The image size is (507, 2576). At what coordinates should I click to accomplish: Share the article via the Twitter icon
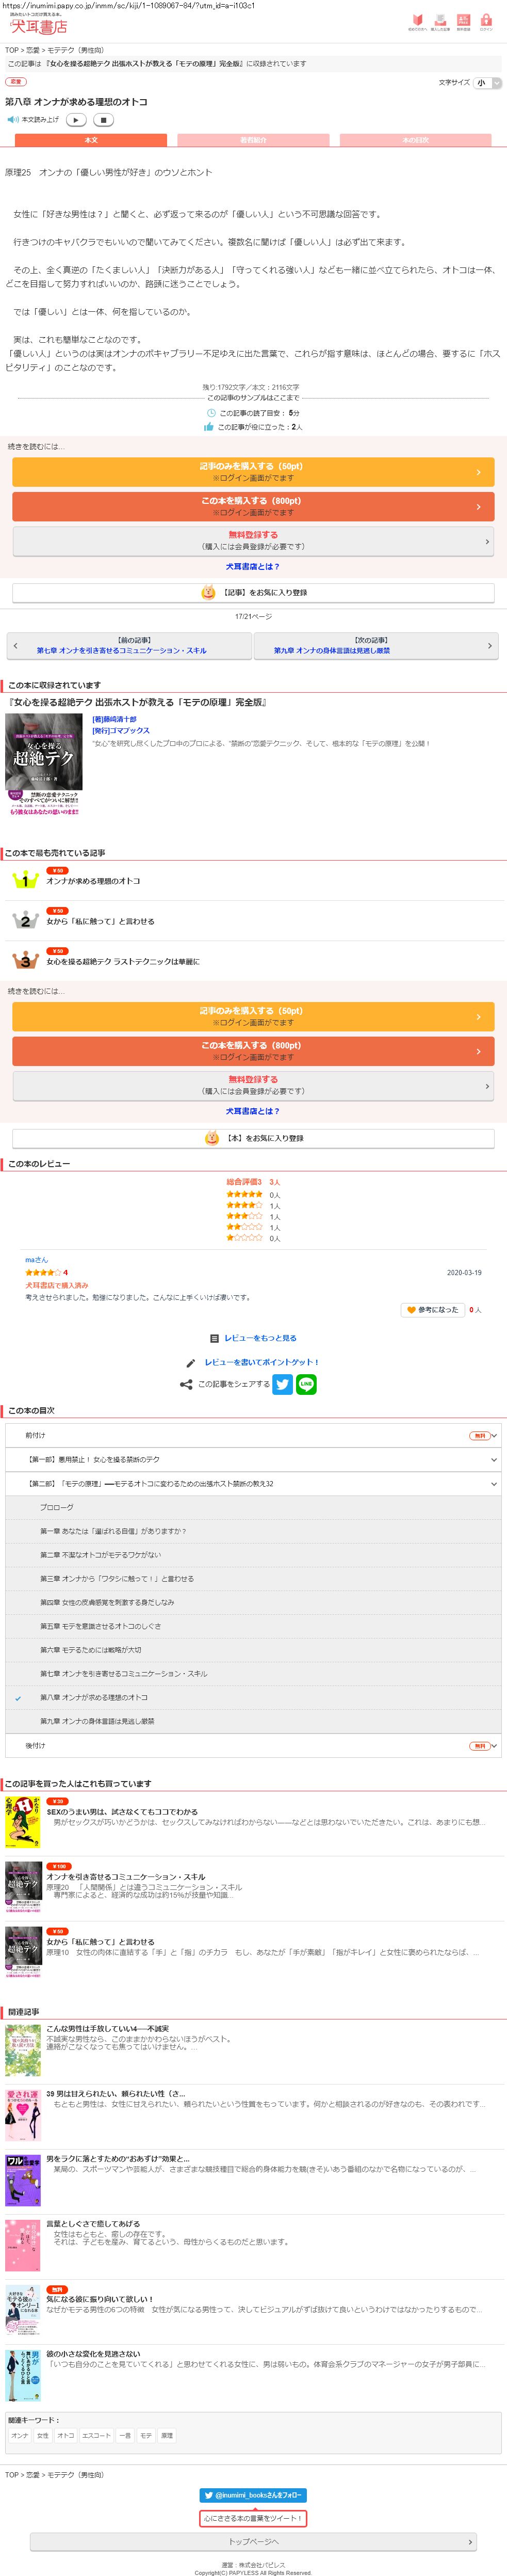tap(283, 1384)
